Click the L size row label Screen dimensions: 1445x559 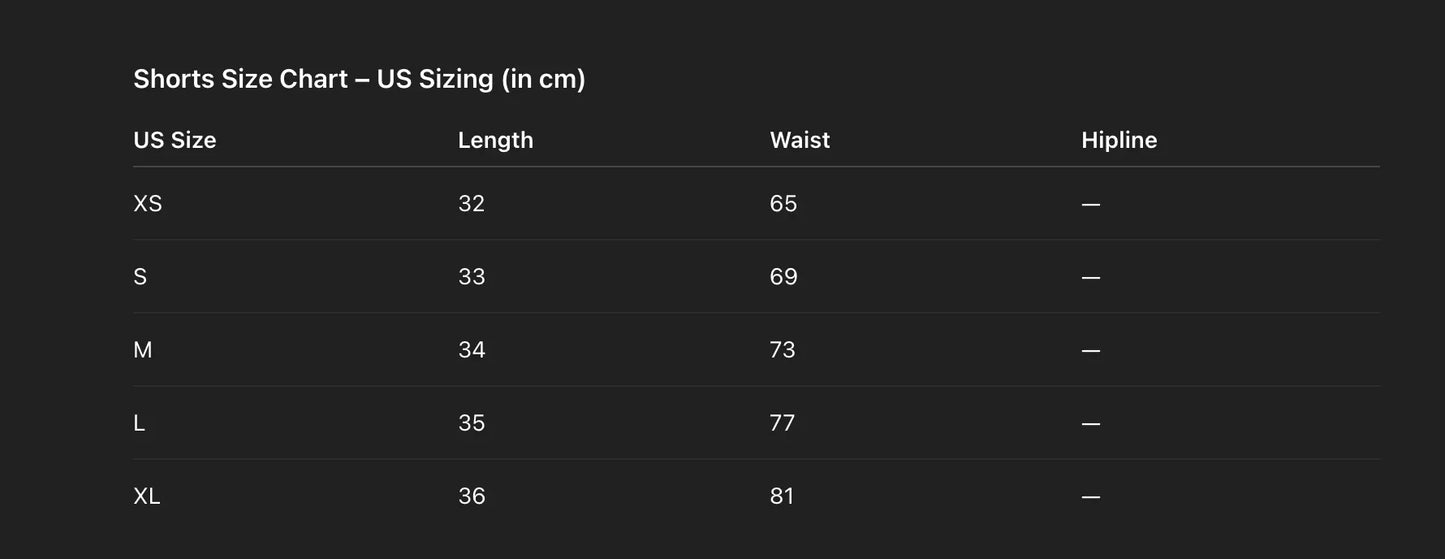point(139,423)
